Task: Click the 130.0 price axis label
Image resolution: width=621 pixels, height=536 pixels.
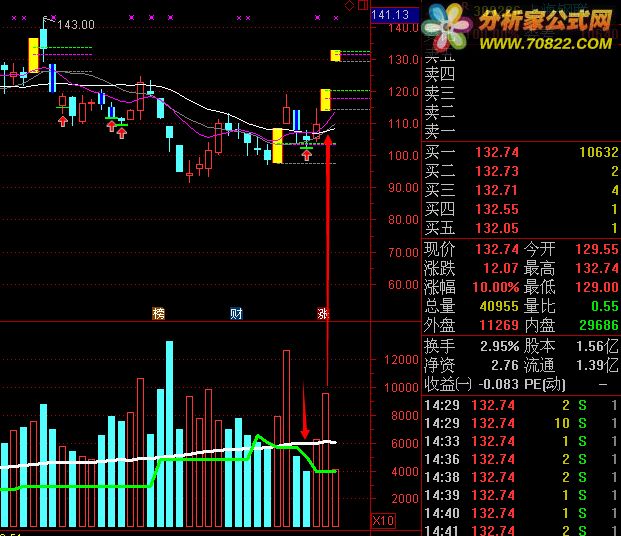Action: (x=403, y=60)
